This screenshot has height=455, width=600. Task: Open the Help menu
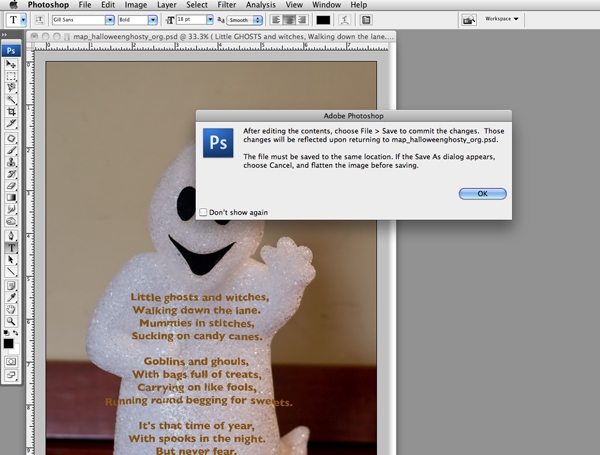tap(359, 5)
